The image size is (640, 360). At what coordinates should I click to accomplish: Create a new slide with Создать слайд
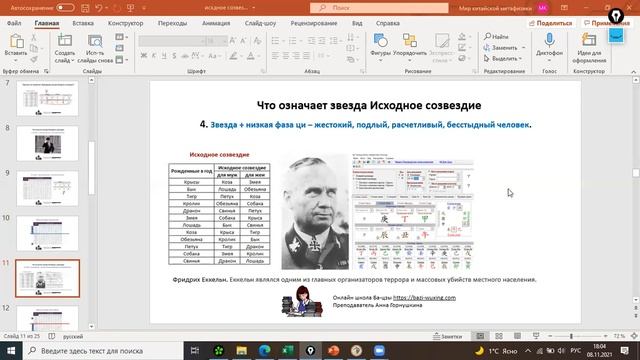coord(64,48)
